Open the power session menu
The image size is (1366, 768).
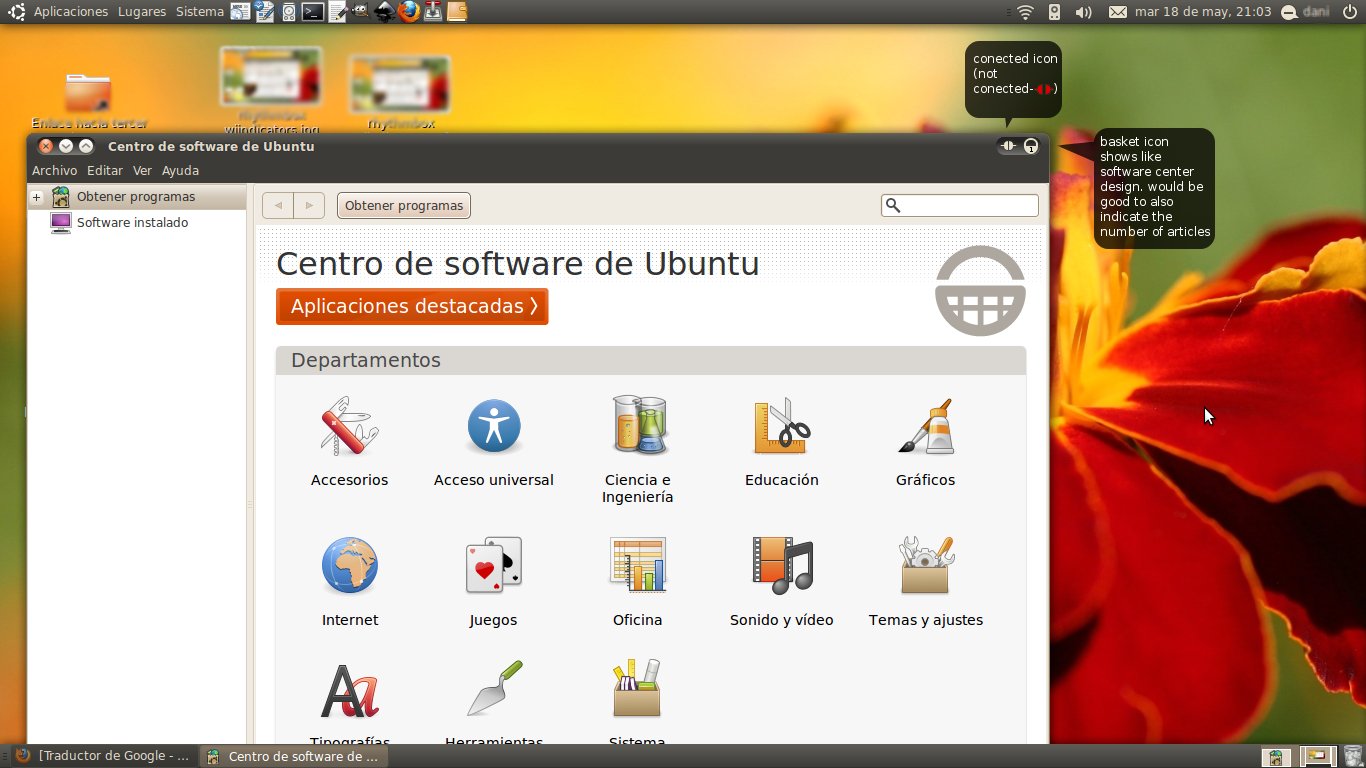(x=1350, y=12)
